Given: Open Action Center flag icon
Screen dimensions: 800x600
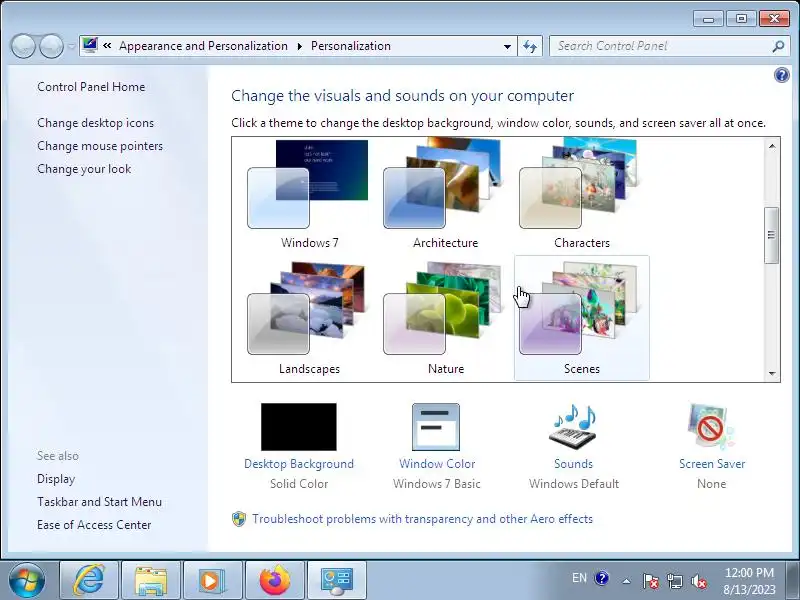Looking at the screenshot, I should coord(651,581).
